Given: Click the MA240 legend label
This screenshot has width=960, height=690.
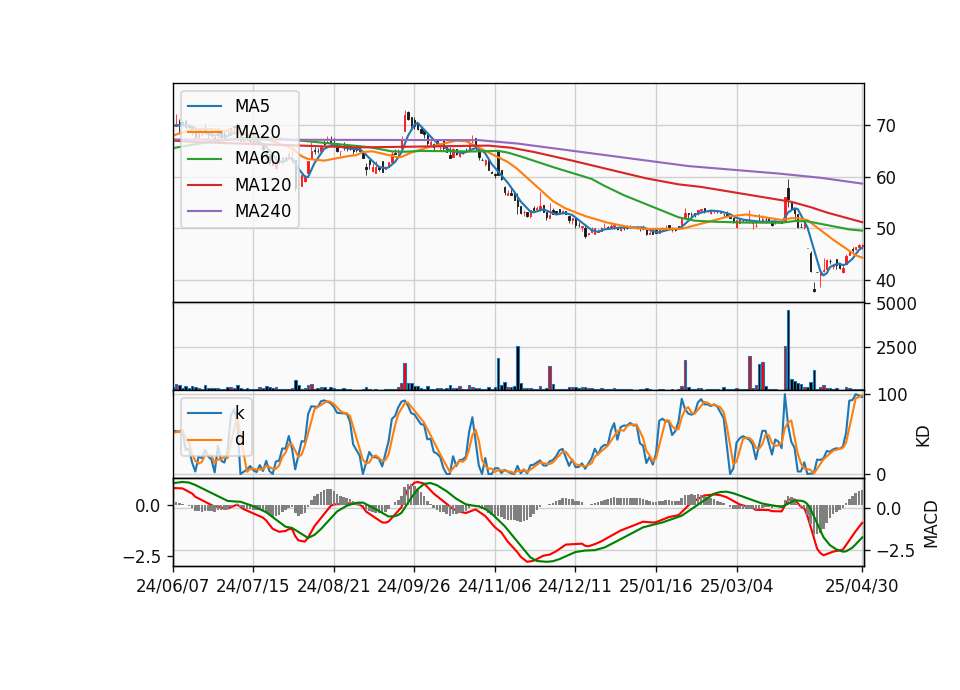Looking at the screenshot, I should (263, 211).
